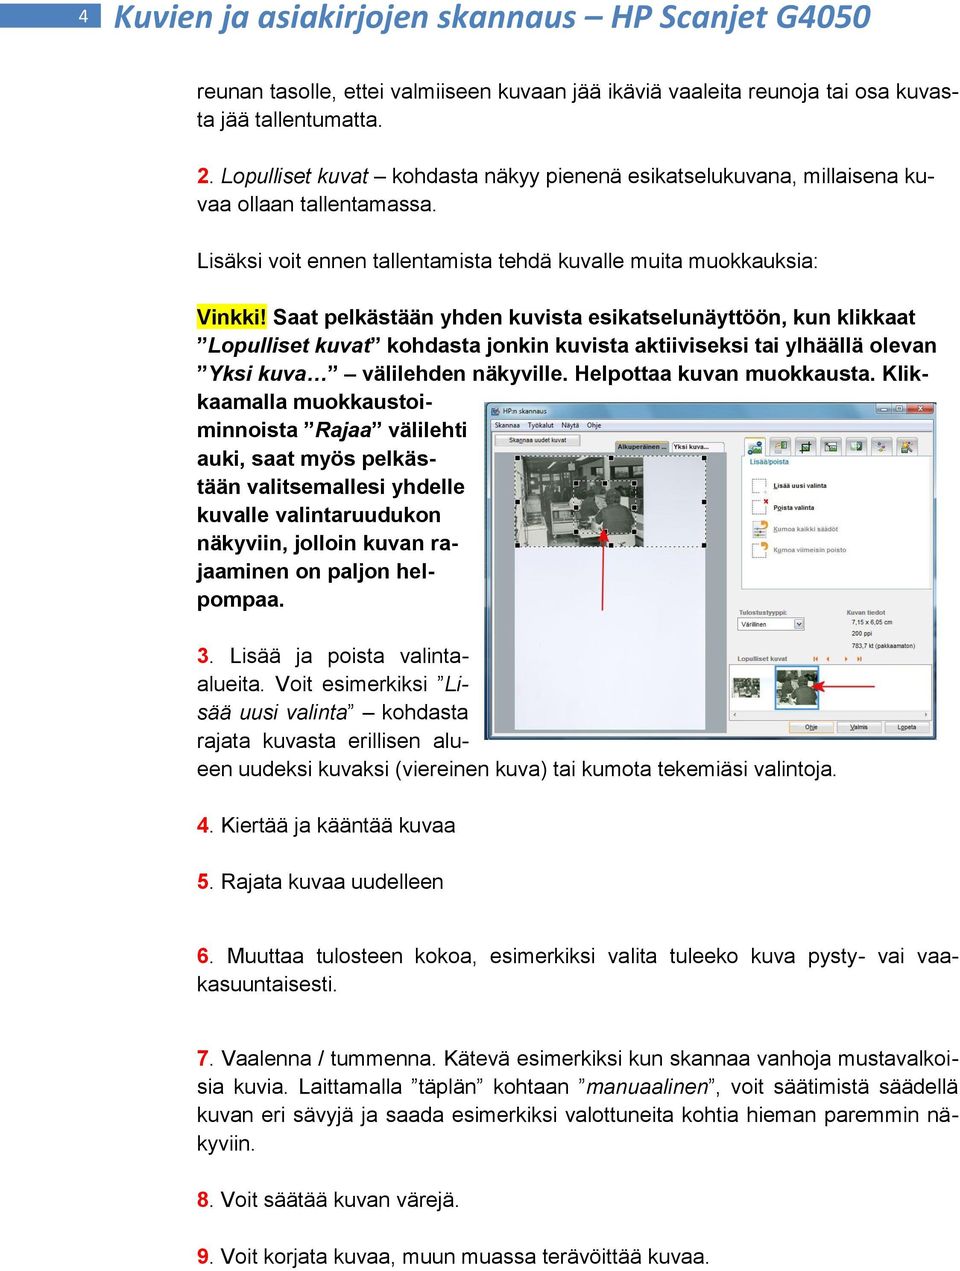
Task: Open the Skannaa menu
Action: coord(507,425)
